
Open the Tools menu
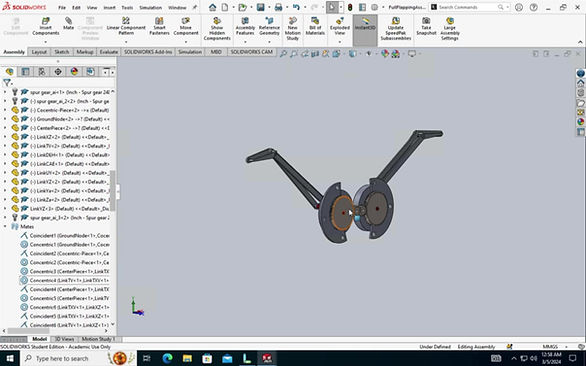click(127, 7)
